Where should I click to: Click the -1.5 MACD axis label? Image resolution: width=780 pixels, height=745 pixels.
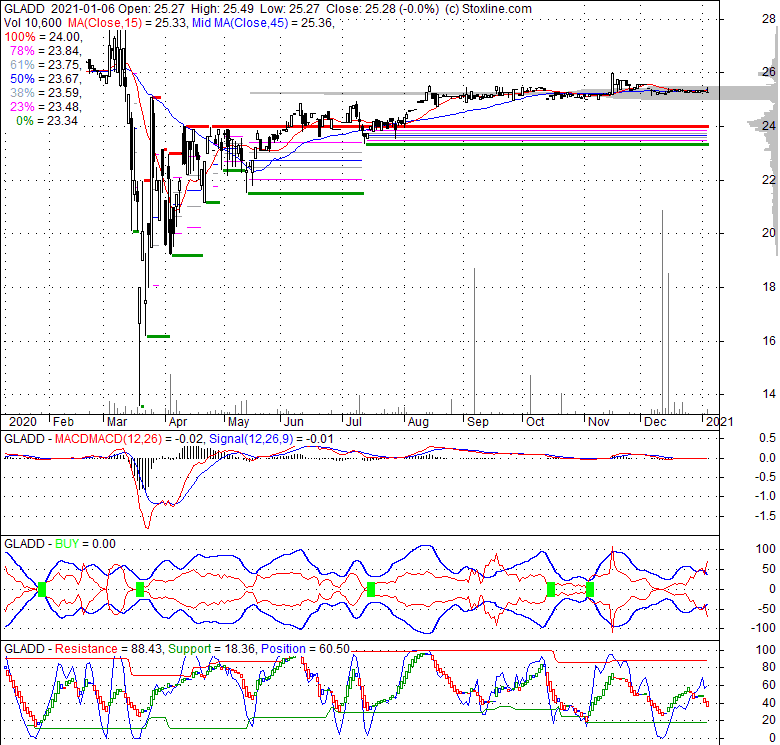pos(765,516)
